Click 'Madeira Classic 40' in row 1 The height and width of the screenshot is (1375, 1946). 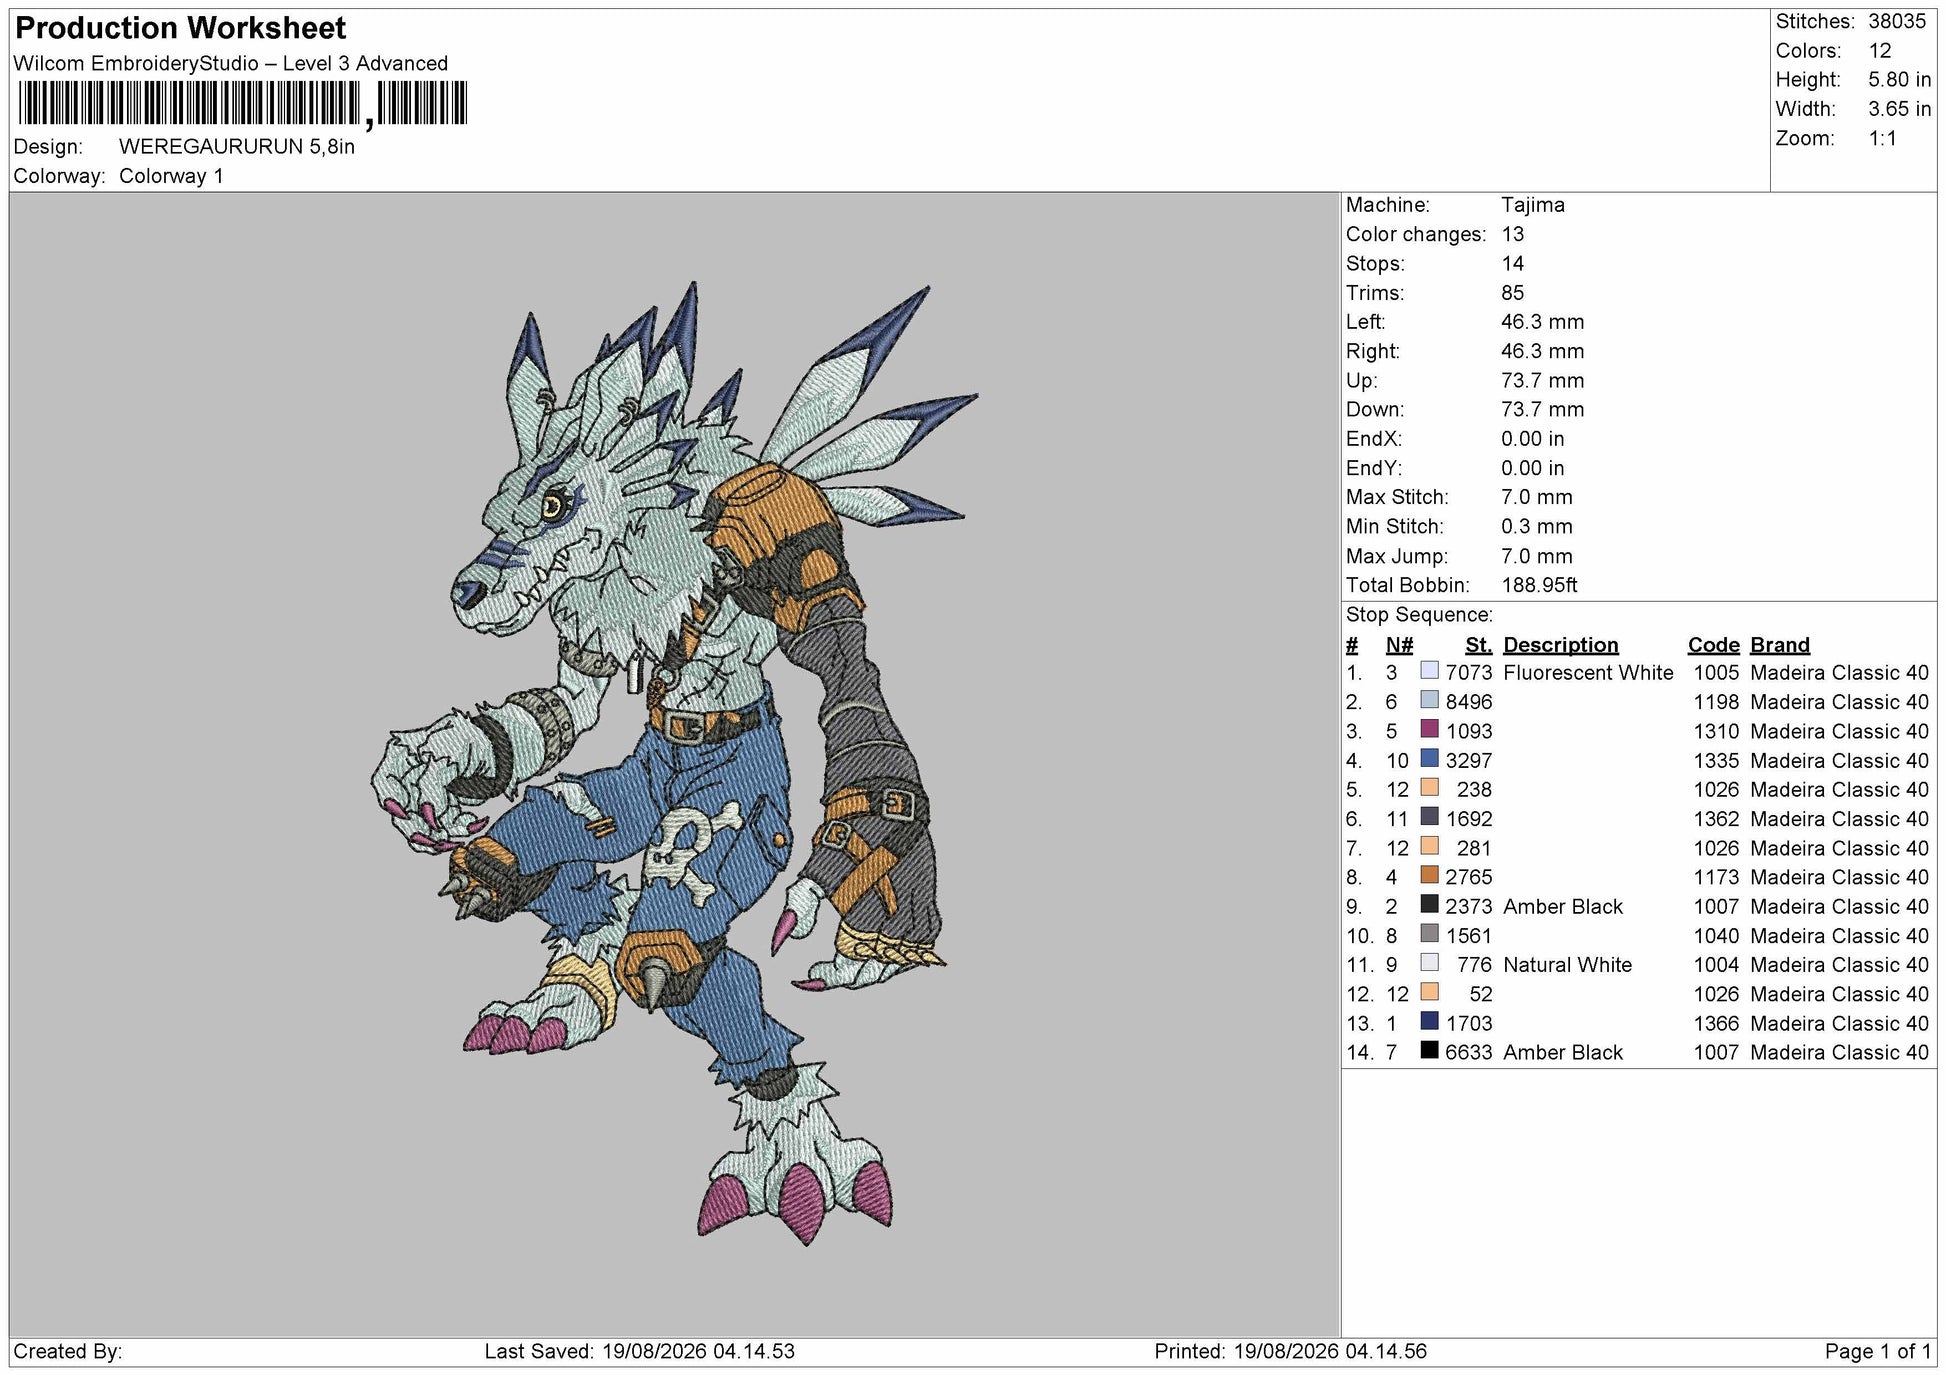coord(1840,673)
